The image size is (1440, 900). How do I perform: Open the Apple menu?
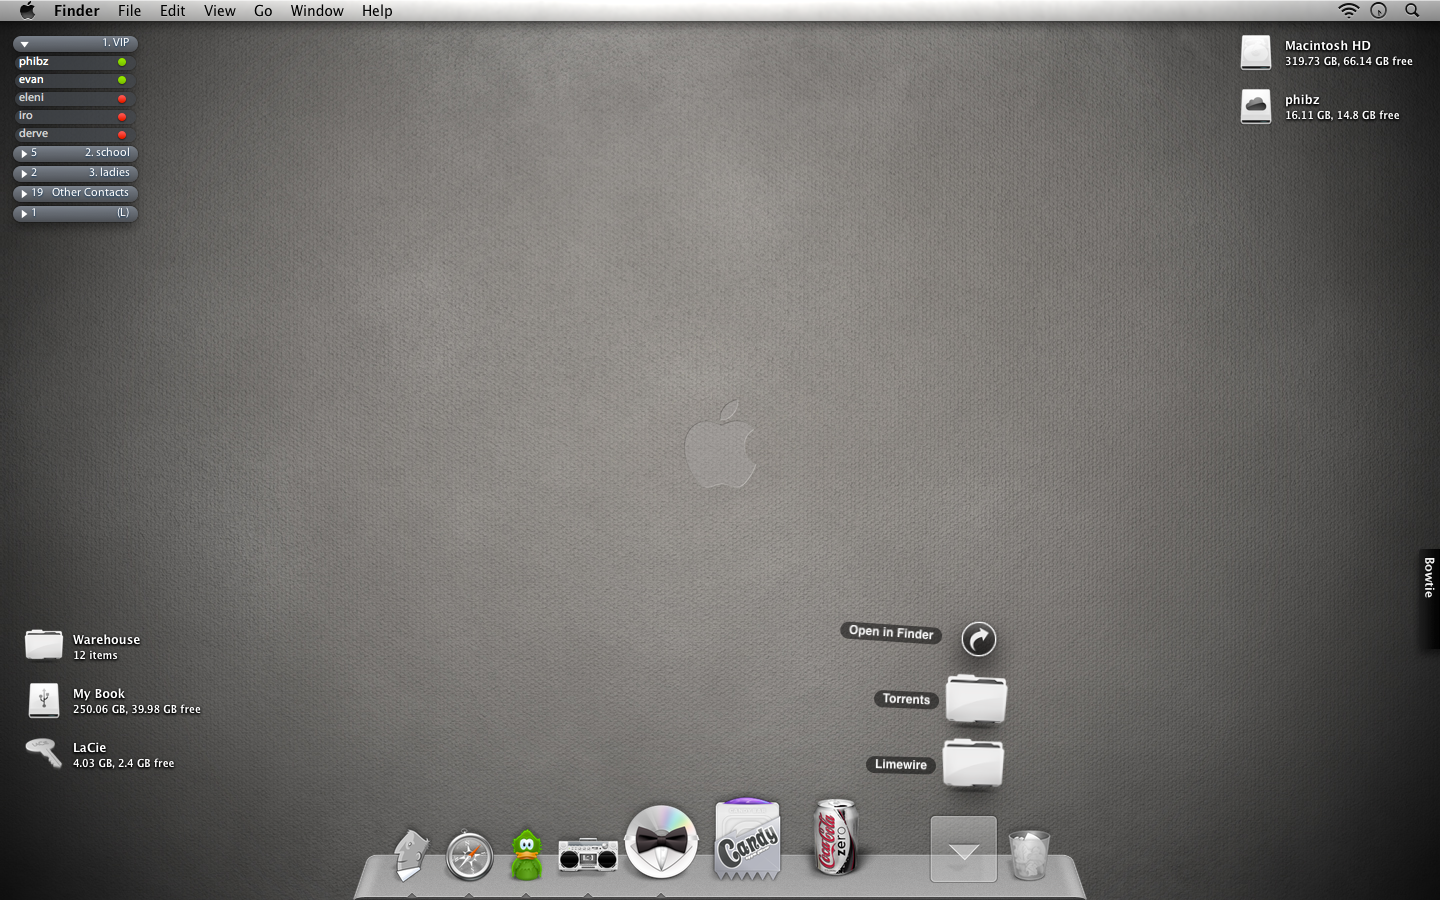(27, 11)
